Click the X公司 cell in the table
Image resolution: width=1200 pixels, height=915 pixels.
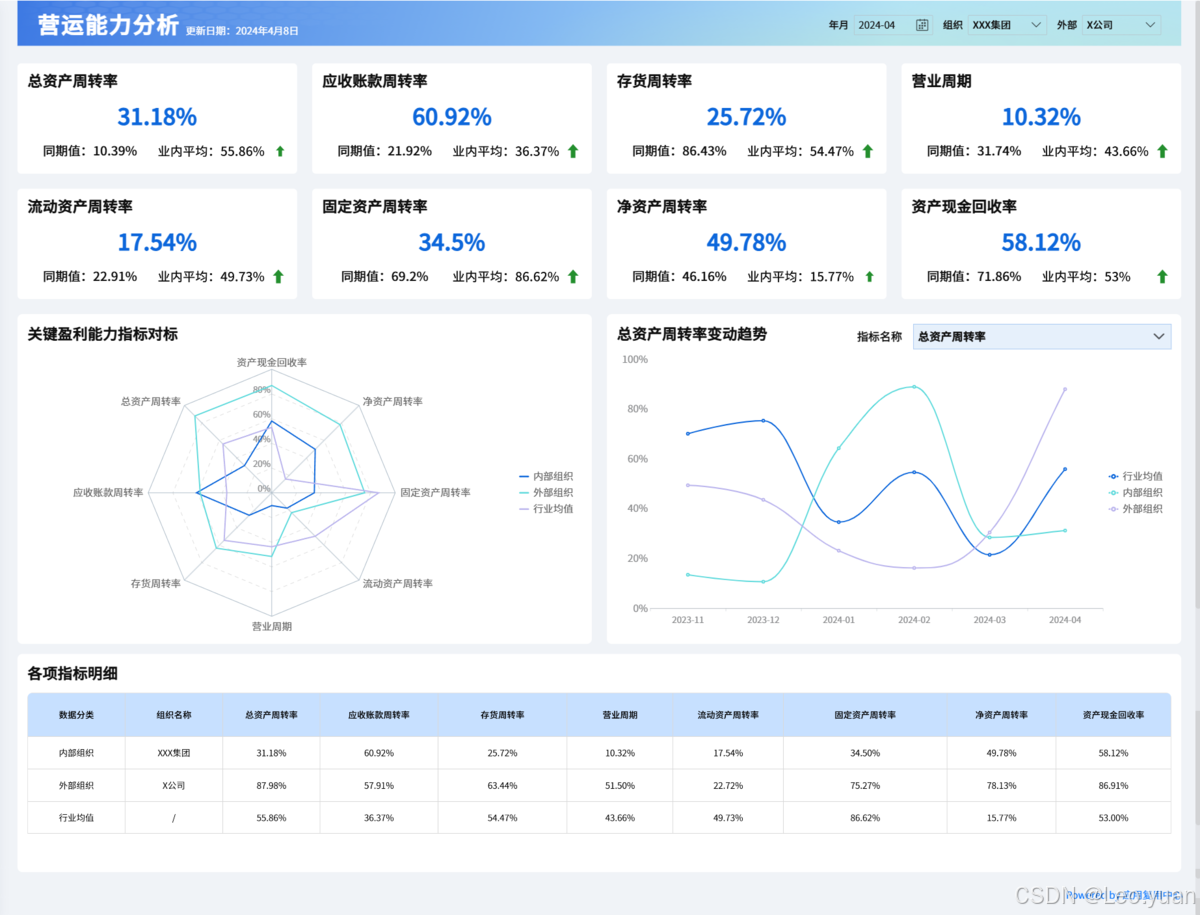point(174,785)
